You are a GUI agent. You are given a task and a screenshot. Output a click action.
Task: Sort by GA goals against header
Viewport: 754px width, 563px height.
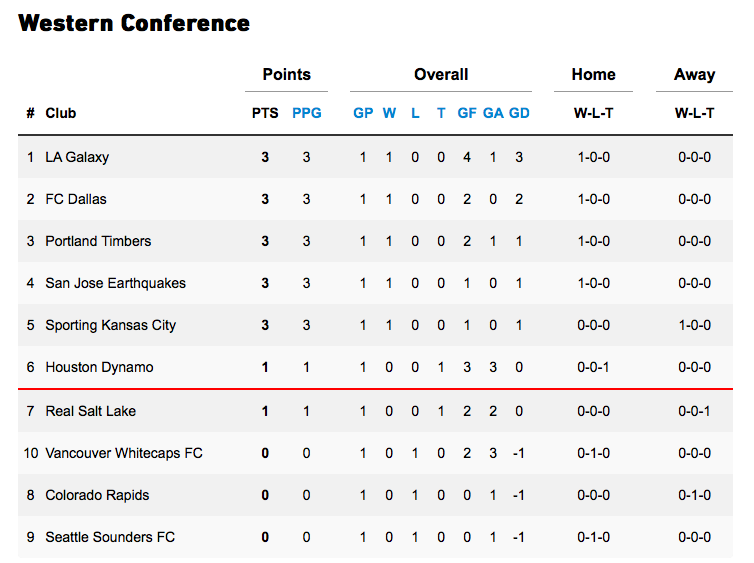pos(493,113)
